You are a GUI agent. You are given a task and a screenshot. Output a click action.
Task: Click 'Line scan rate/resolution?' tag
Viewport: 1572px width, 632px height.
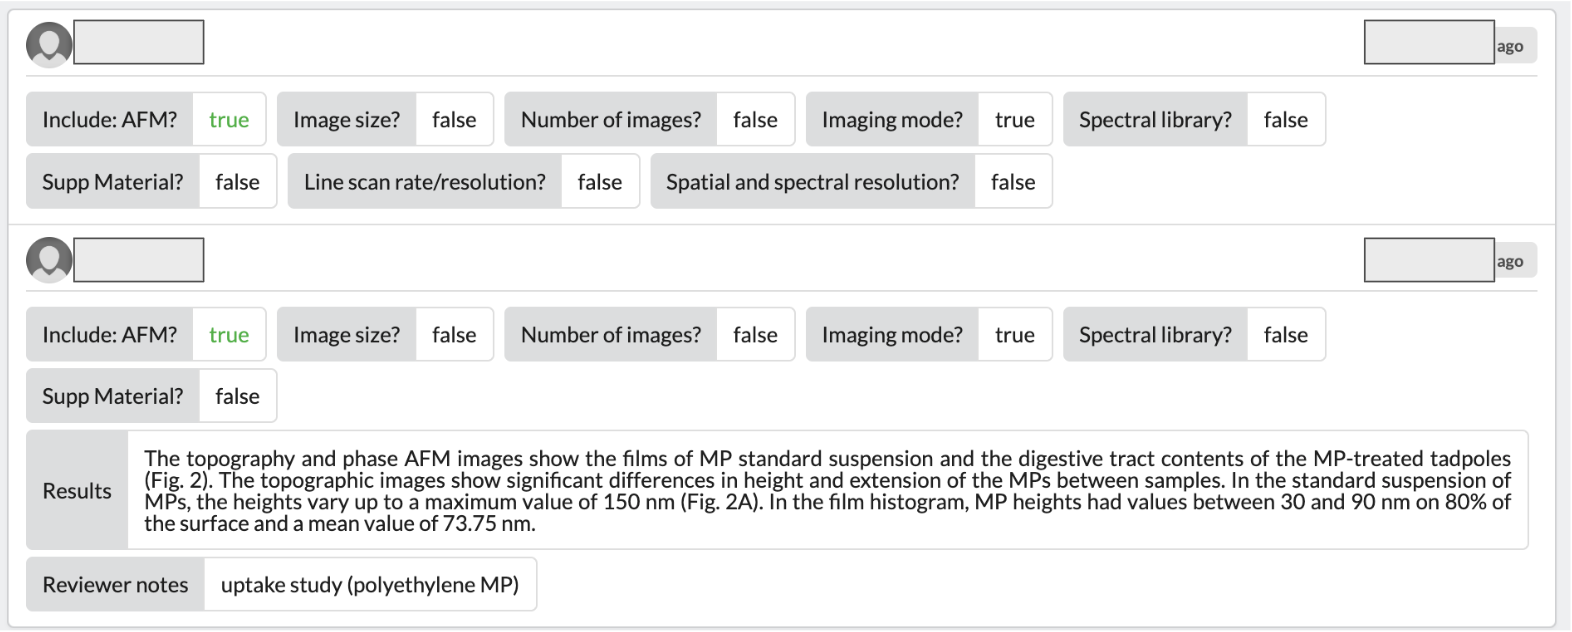point(464,182)
